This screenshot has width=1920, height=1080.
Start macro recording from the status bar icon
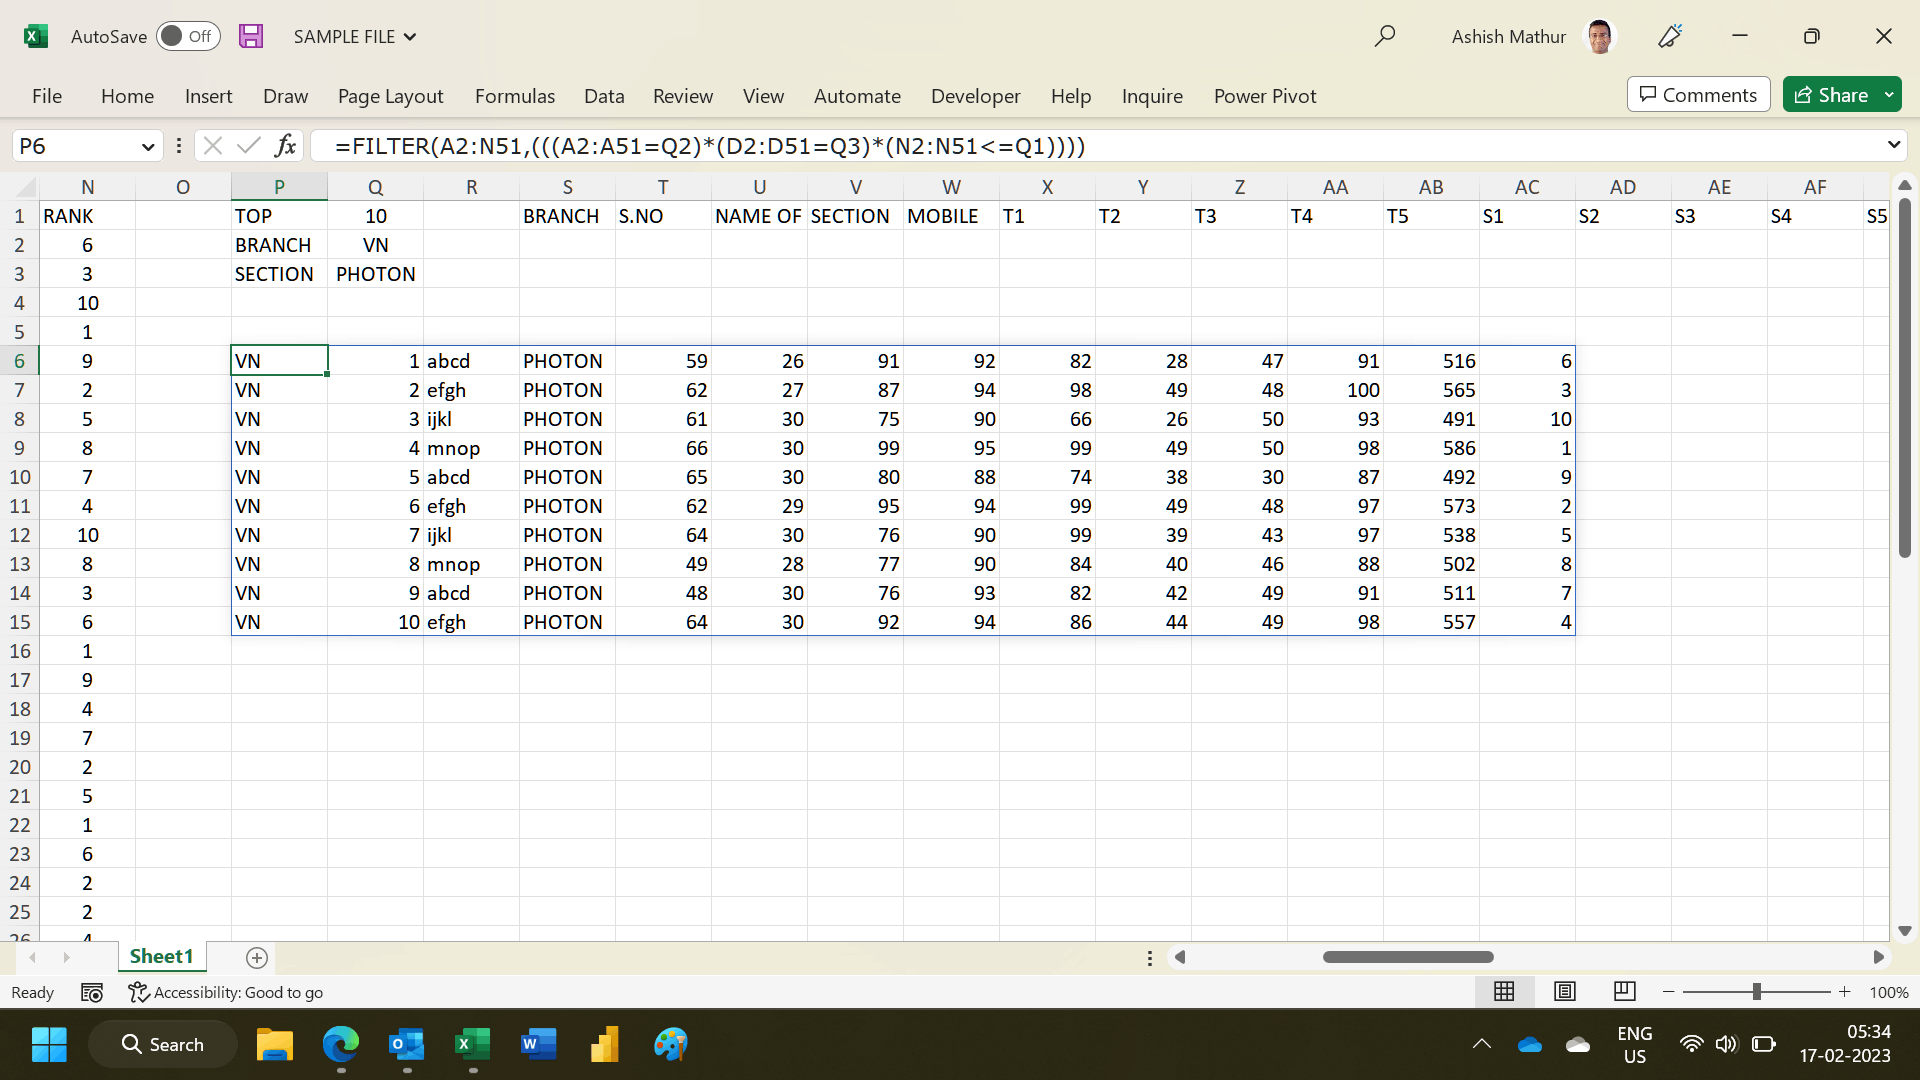[x=91, y=992]
